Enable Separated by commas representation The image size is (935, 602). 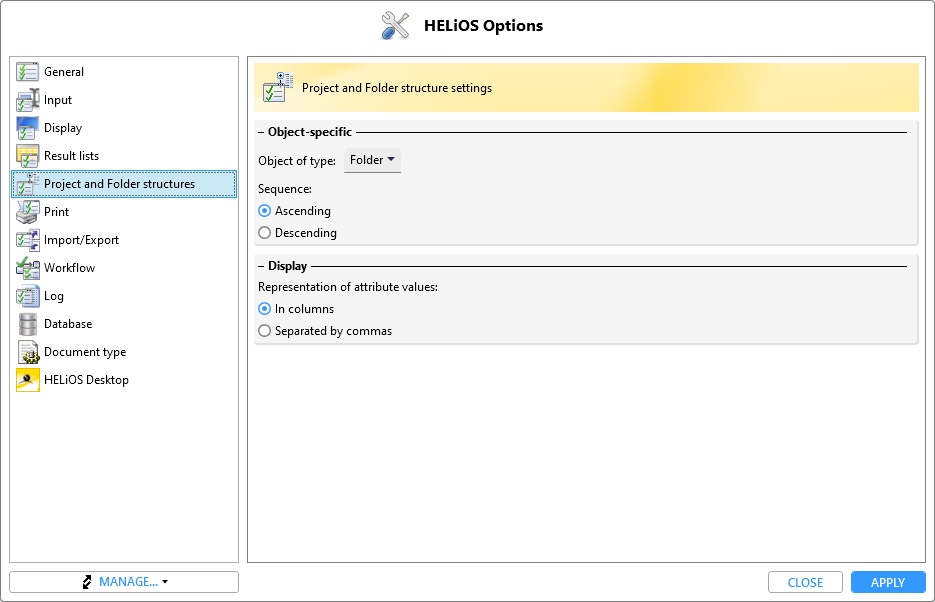(265, 331)
